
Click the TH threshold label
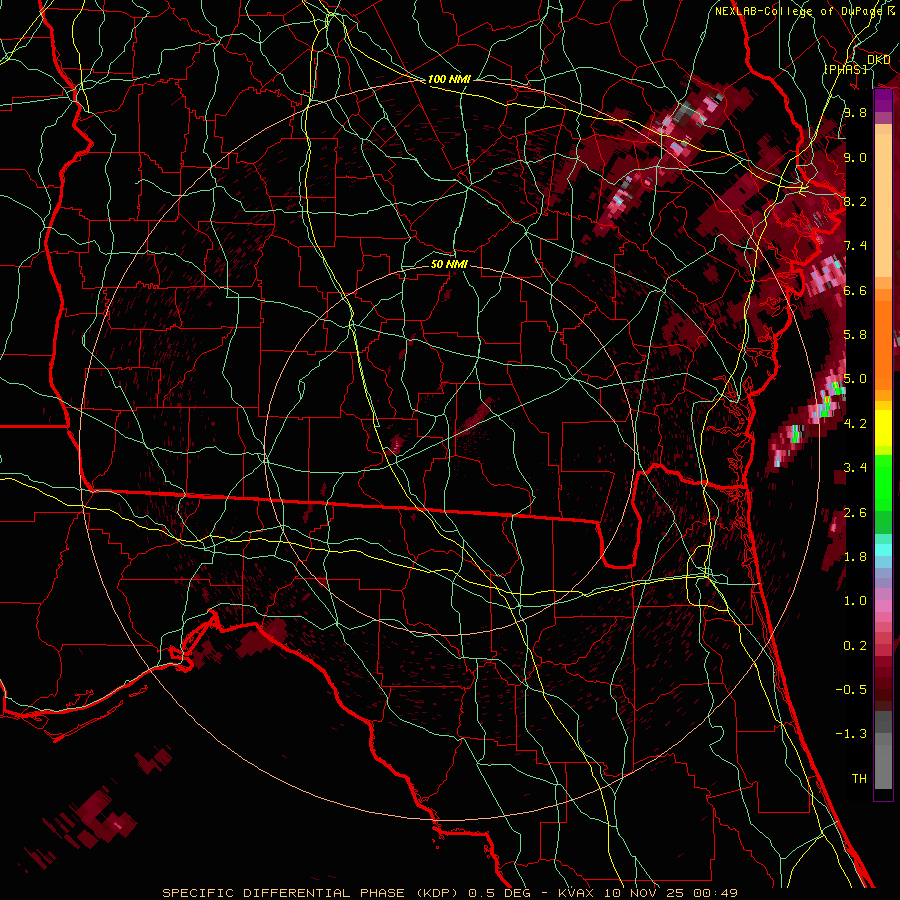pos(859,779)
